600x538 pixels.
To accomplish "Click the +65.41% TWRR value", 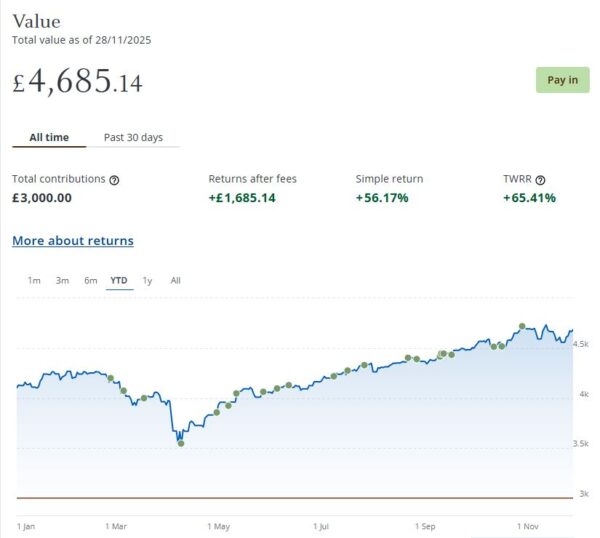I will 529,198.
